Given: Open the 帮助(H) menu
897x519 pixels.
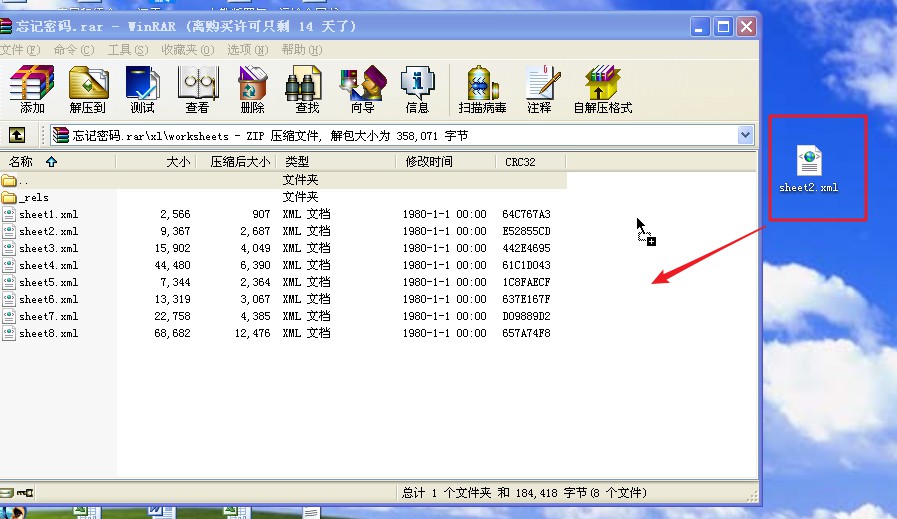Looking at the screenshot, I should pyautogui.click(x=301, y=50).
